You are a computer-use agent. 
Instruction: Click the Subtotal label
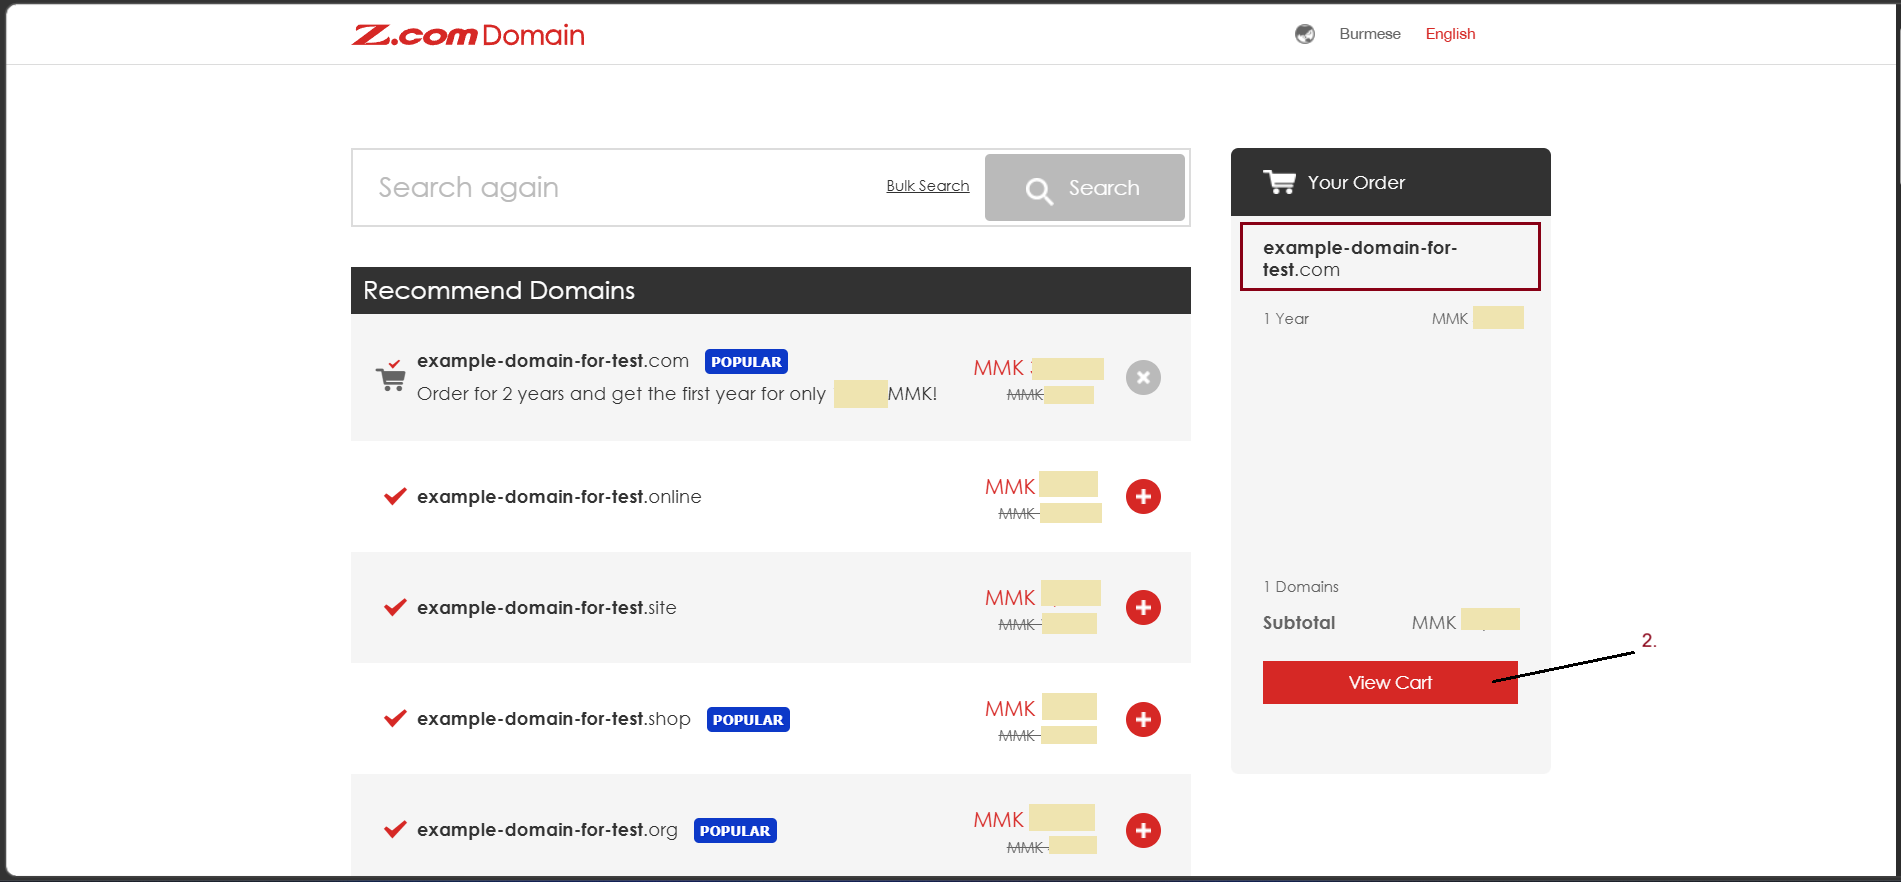(1299, 623)
